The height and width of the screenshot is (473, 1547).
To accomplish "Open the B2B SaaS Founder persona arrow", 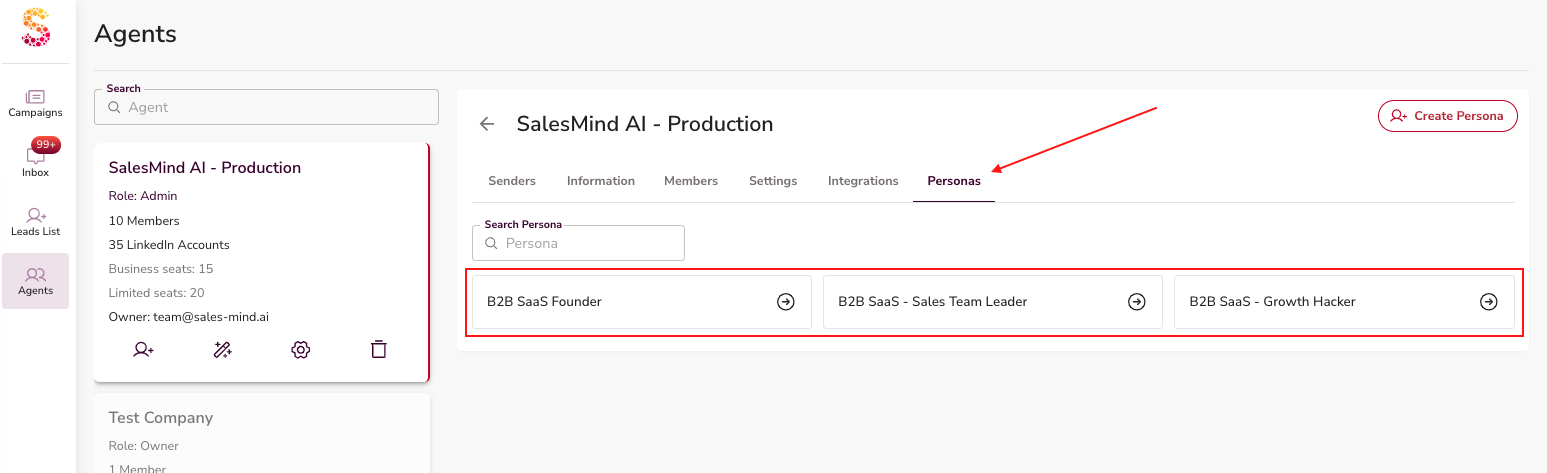I will tap(786, 302).
